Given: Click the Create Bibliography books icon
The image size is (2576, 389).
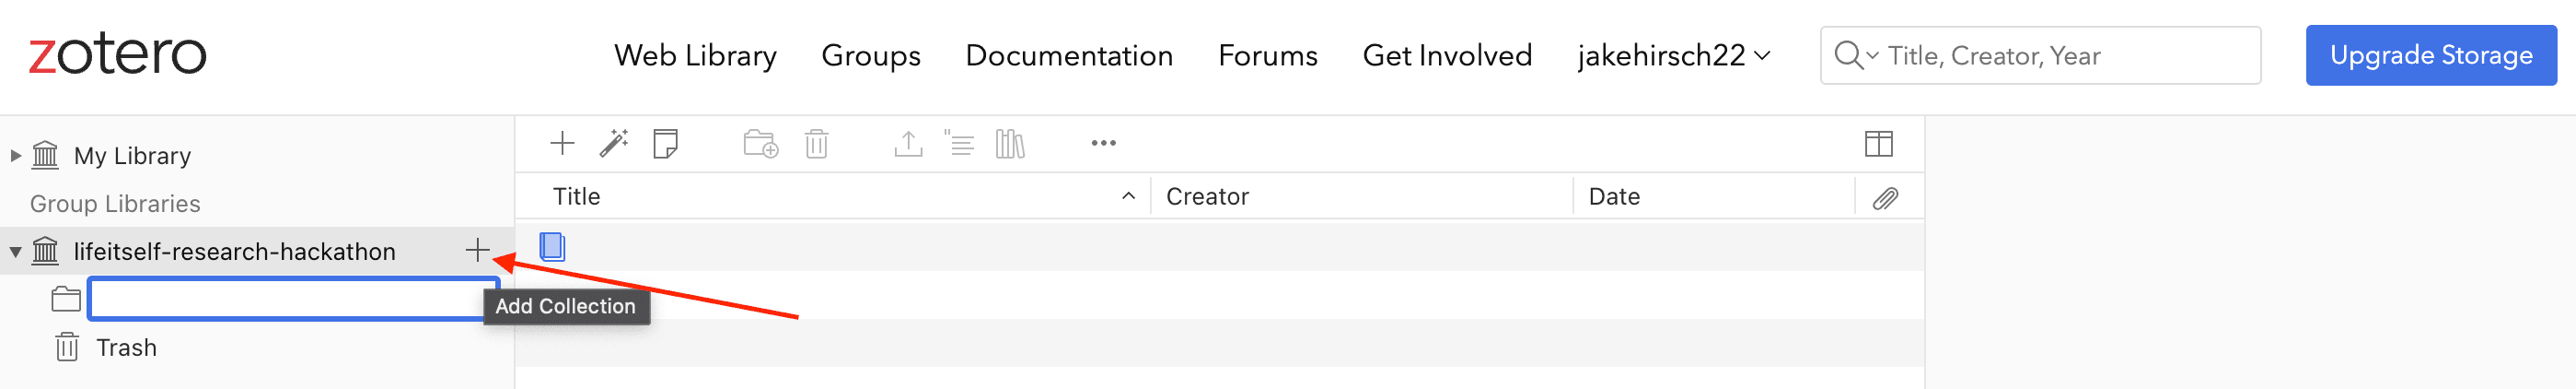Looking at the screenshot, I should 1010,144.
